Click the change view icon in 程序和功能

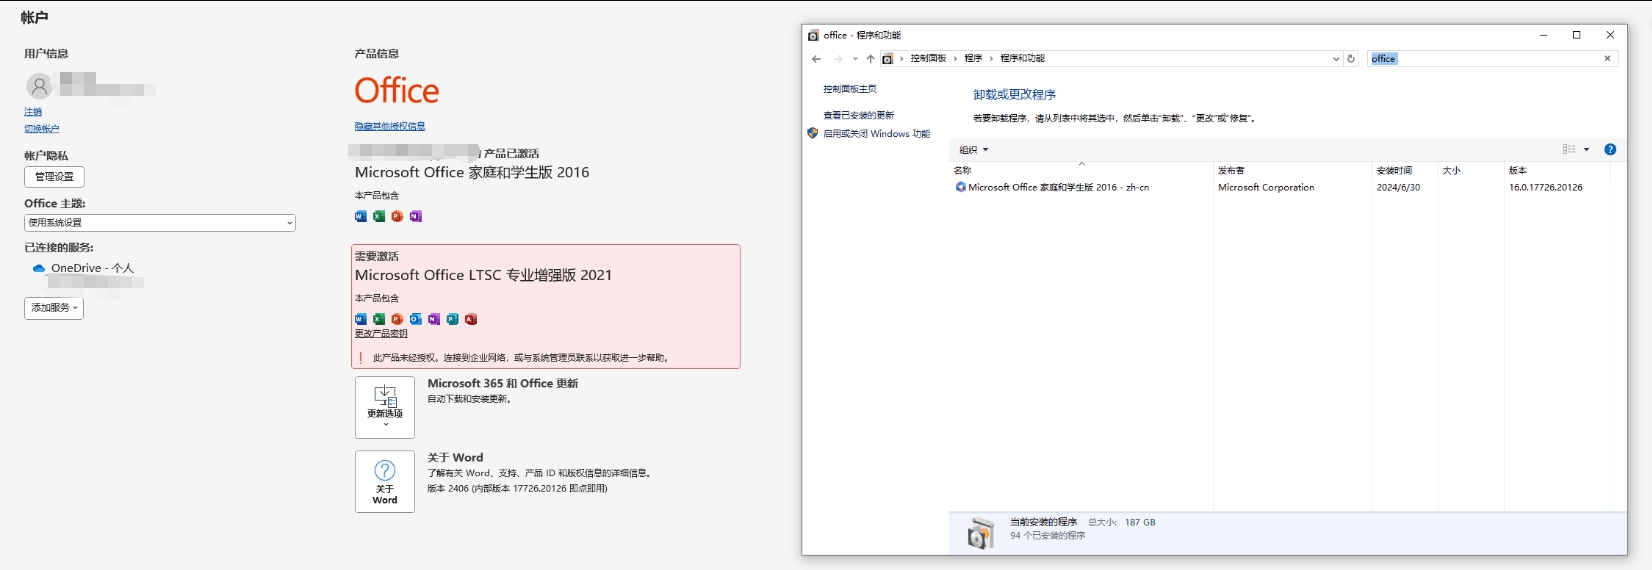coord(1569,149)
